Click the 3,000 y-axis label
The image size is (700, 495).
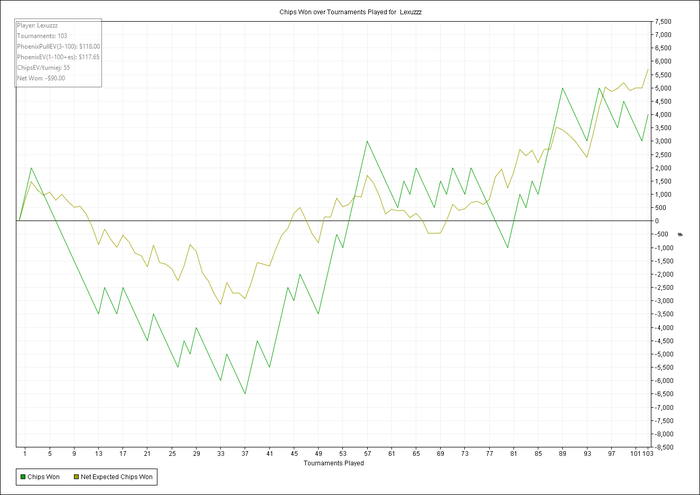[x=663, y=141]
